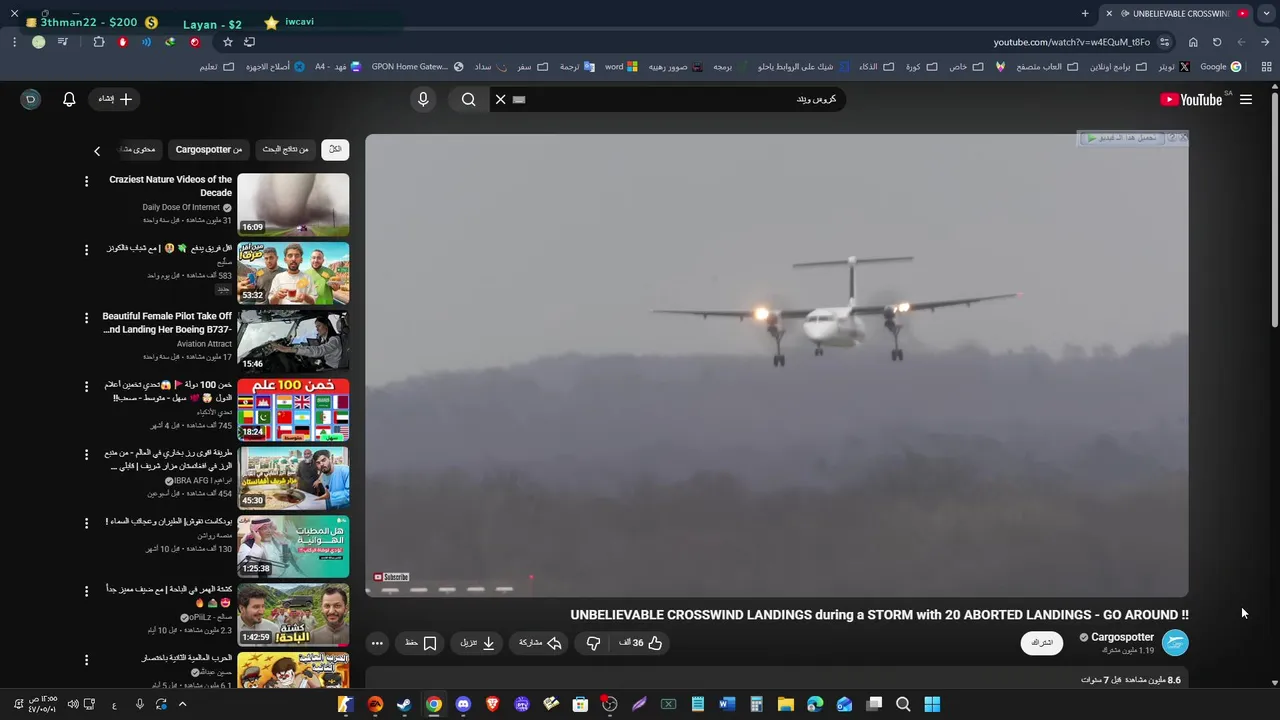The image size is (1280, 720).
Task: Open Steam from the taskbar
Action: [404, 704]
